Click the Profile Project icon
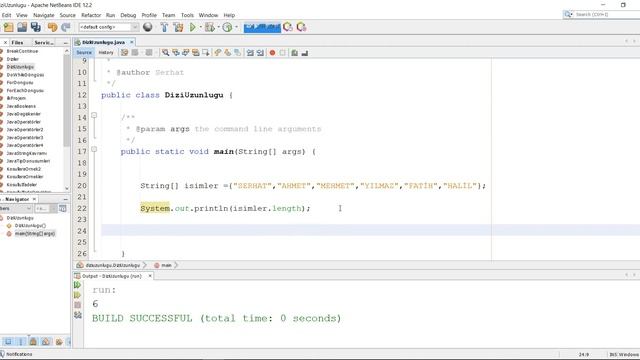Image resolution: width=640 pixels, height=360 pixels. tap(227, 27)
